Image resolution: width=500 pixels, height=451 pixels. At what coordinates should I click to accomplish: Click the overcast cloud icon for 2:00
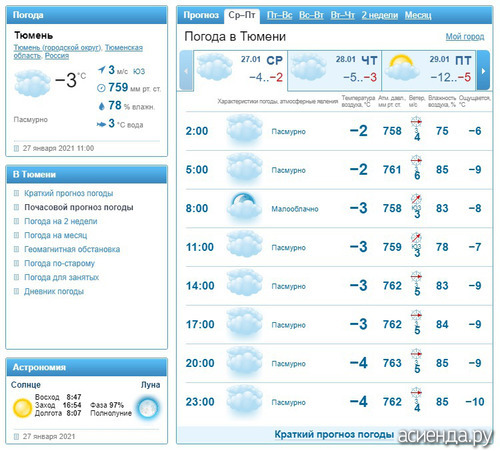(x=244, y=128)
